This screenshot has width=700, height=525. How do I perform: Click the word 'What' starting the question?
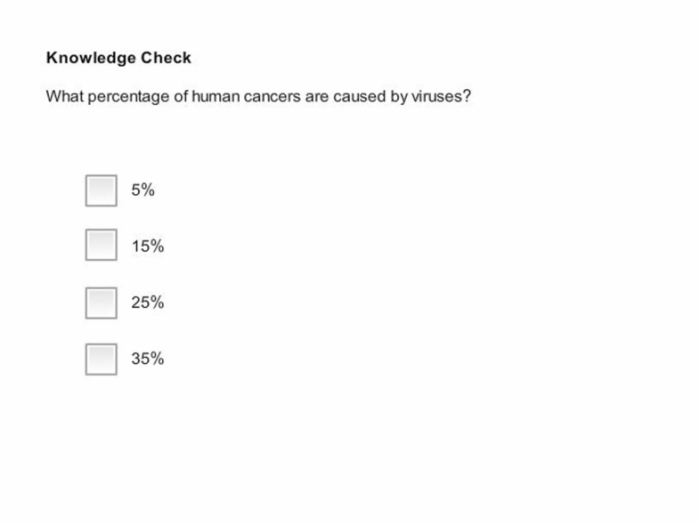pos(65,96)
